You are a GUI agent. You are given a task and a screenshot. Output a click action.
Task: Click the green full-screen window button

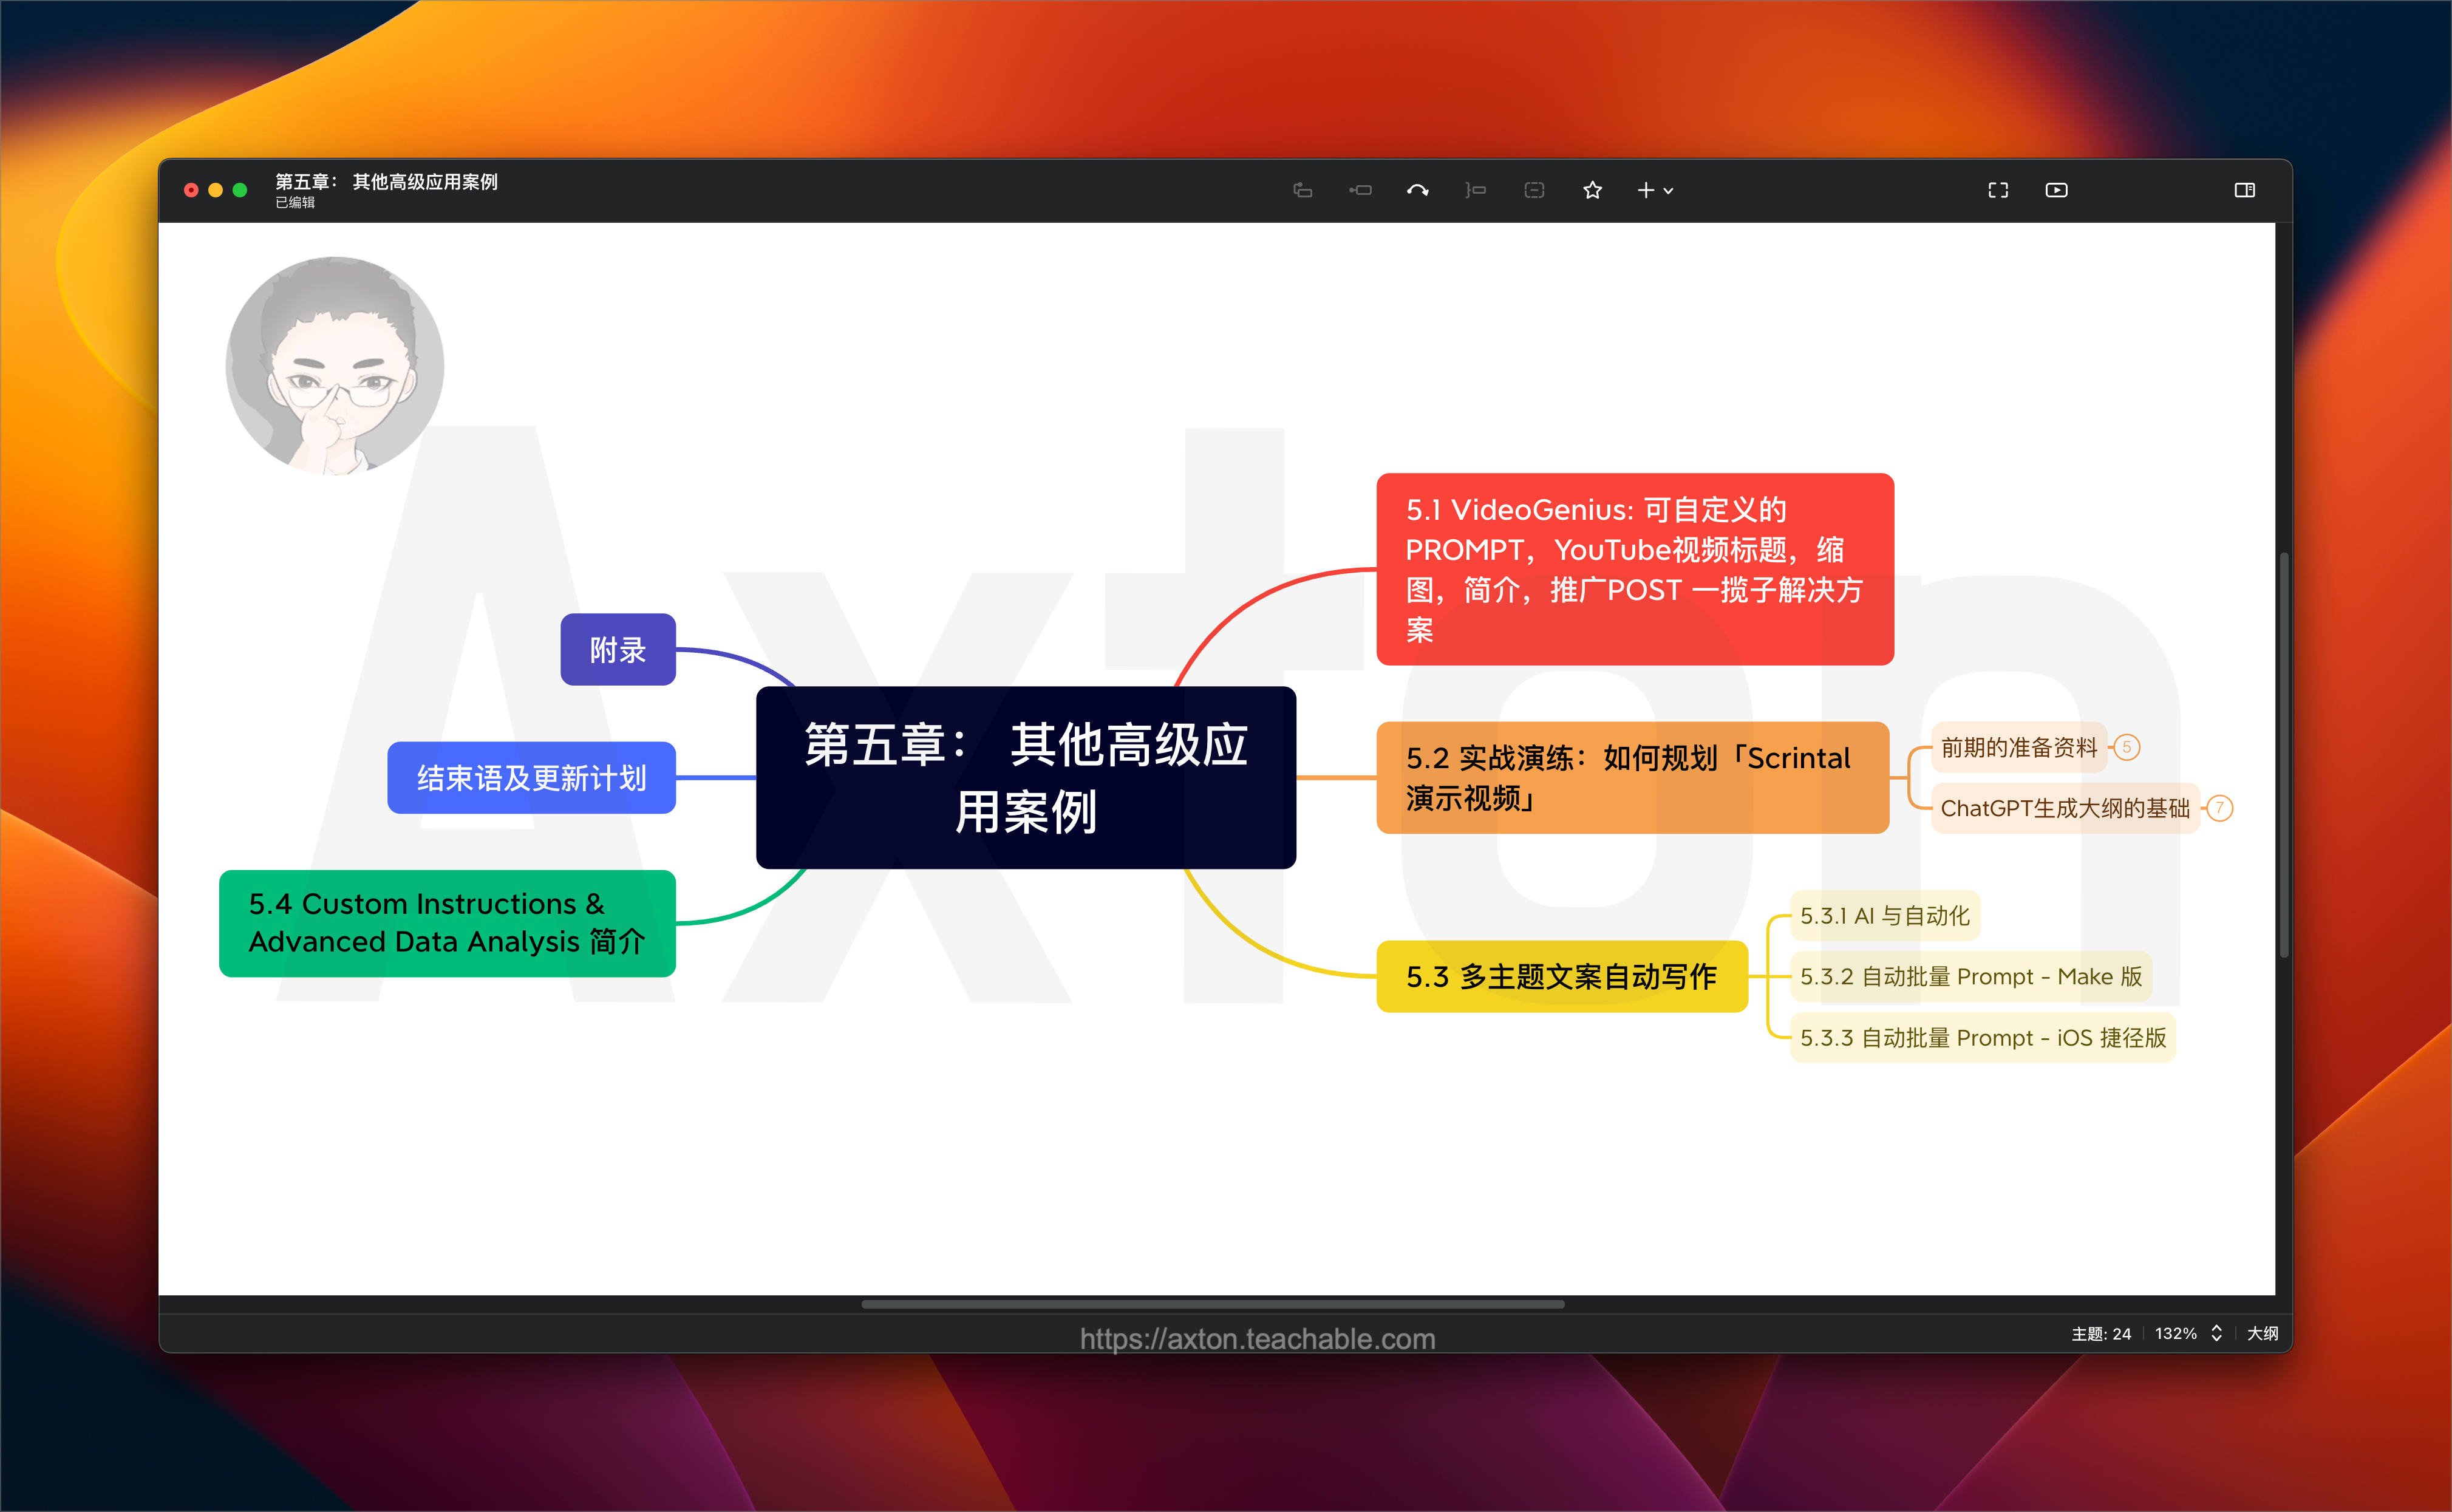click(240, 190)
